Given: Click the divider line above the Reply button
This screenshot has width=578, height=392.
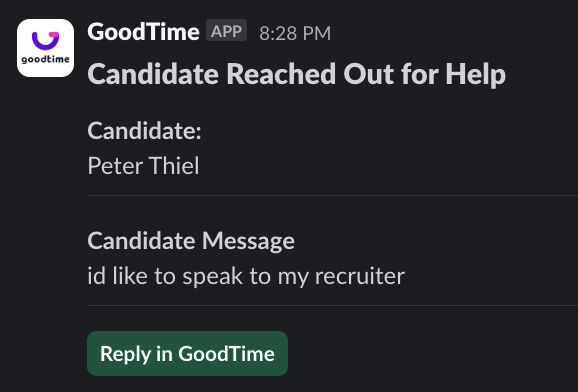Looking at the screenshot, I should point(332,305).
